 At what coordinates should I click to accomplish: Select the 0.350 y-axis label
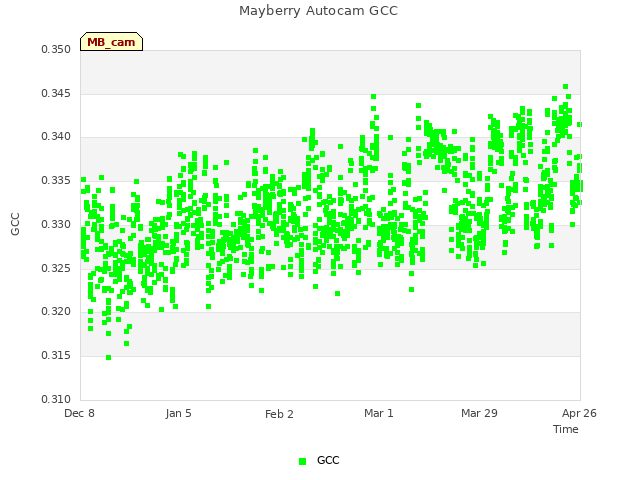pos(56,49)
